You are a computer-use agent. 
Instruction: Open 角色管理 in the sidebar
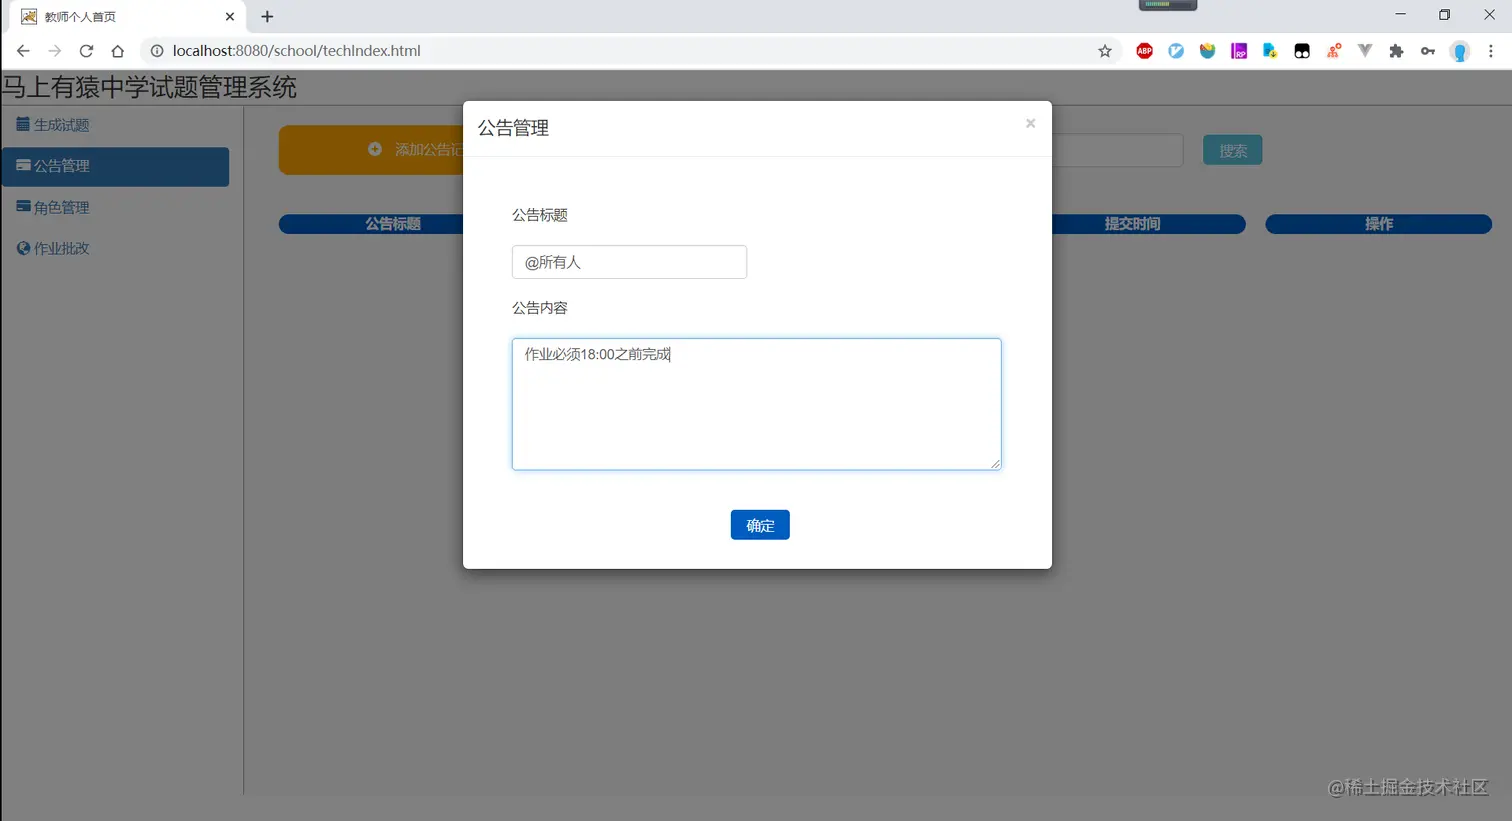pyautogui.click(x=115, y=207)
